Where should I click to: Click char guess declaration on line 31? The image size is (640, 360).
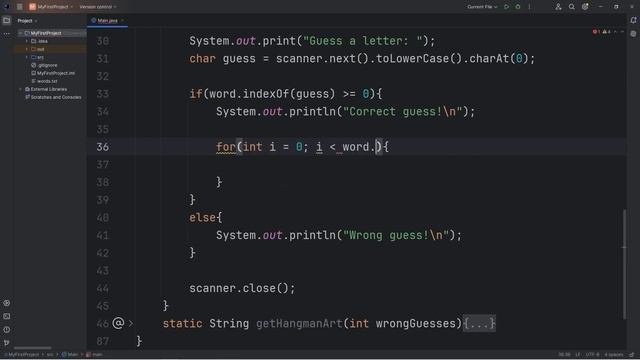click(x=223, y=59)
